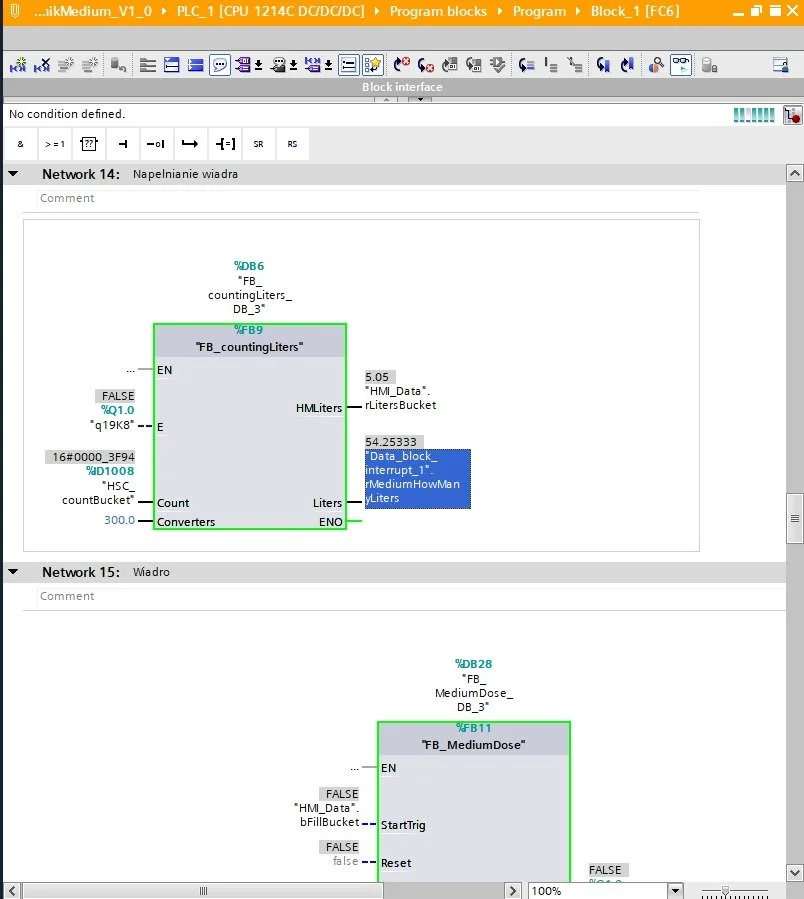Click the check block consistency icon
804x899 pixels.
[x=498, y=65]
